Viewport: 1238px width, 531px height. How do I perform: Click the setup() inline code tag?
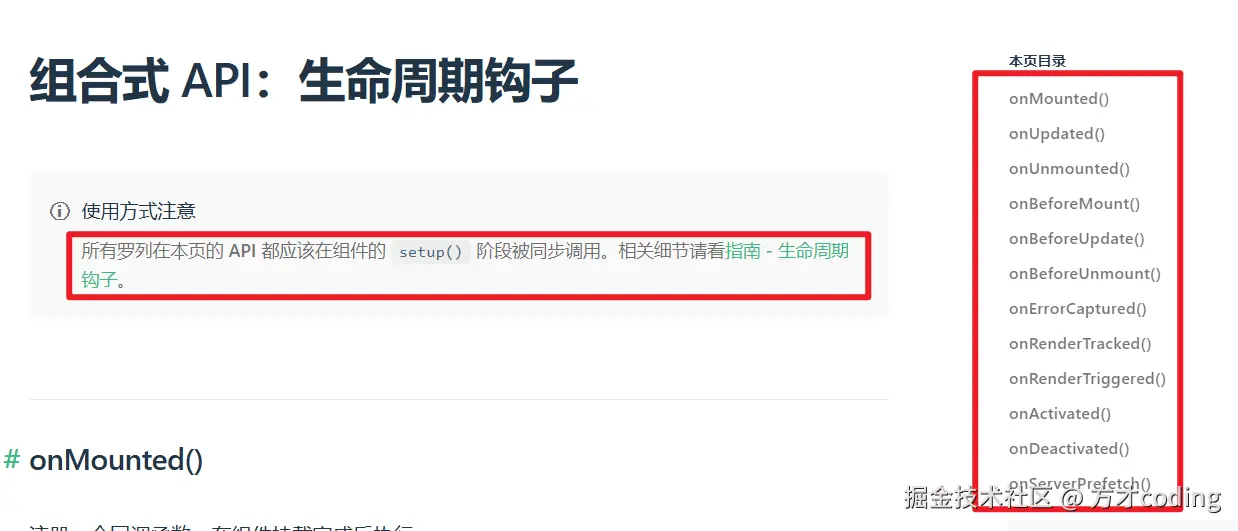point(431,252)
